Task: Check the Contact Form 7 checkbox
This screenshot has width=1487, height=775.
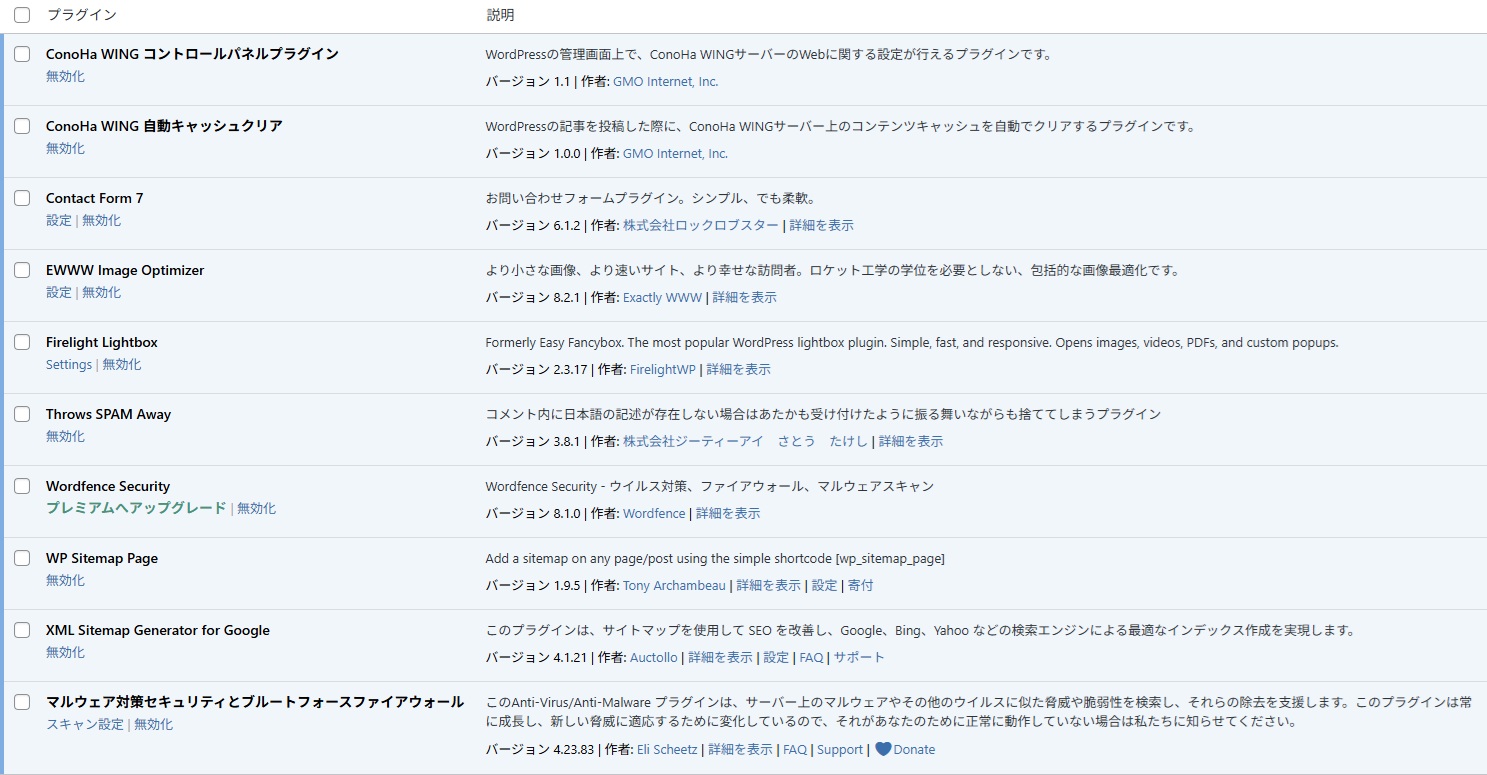Action: point(22,198)
